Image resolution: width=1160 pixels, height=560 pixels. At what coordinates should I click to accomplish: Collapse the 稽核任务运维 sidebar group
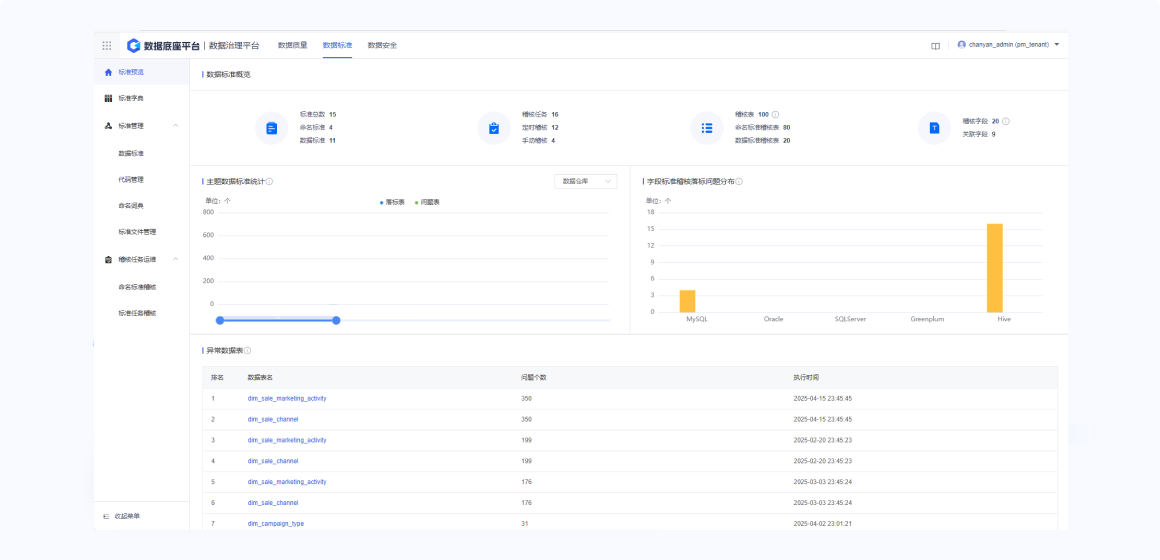(176, 259)
